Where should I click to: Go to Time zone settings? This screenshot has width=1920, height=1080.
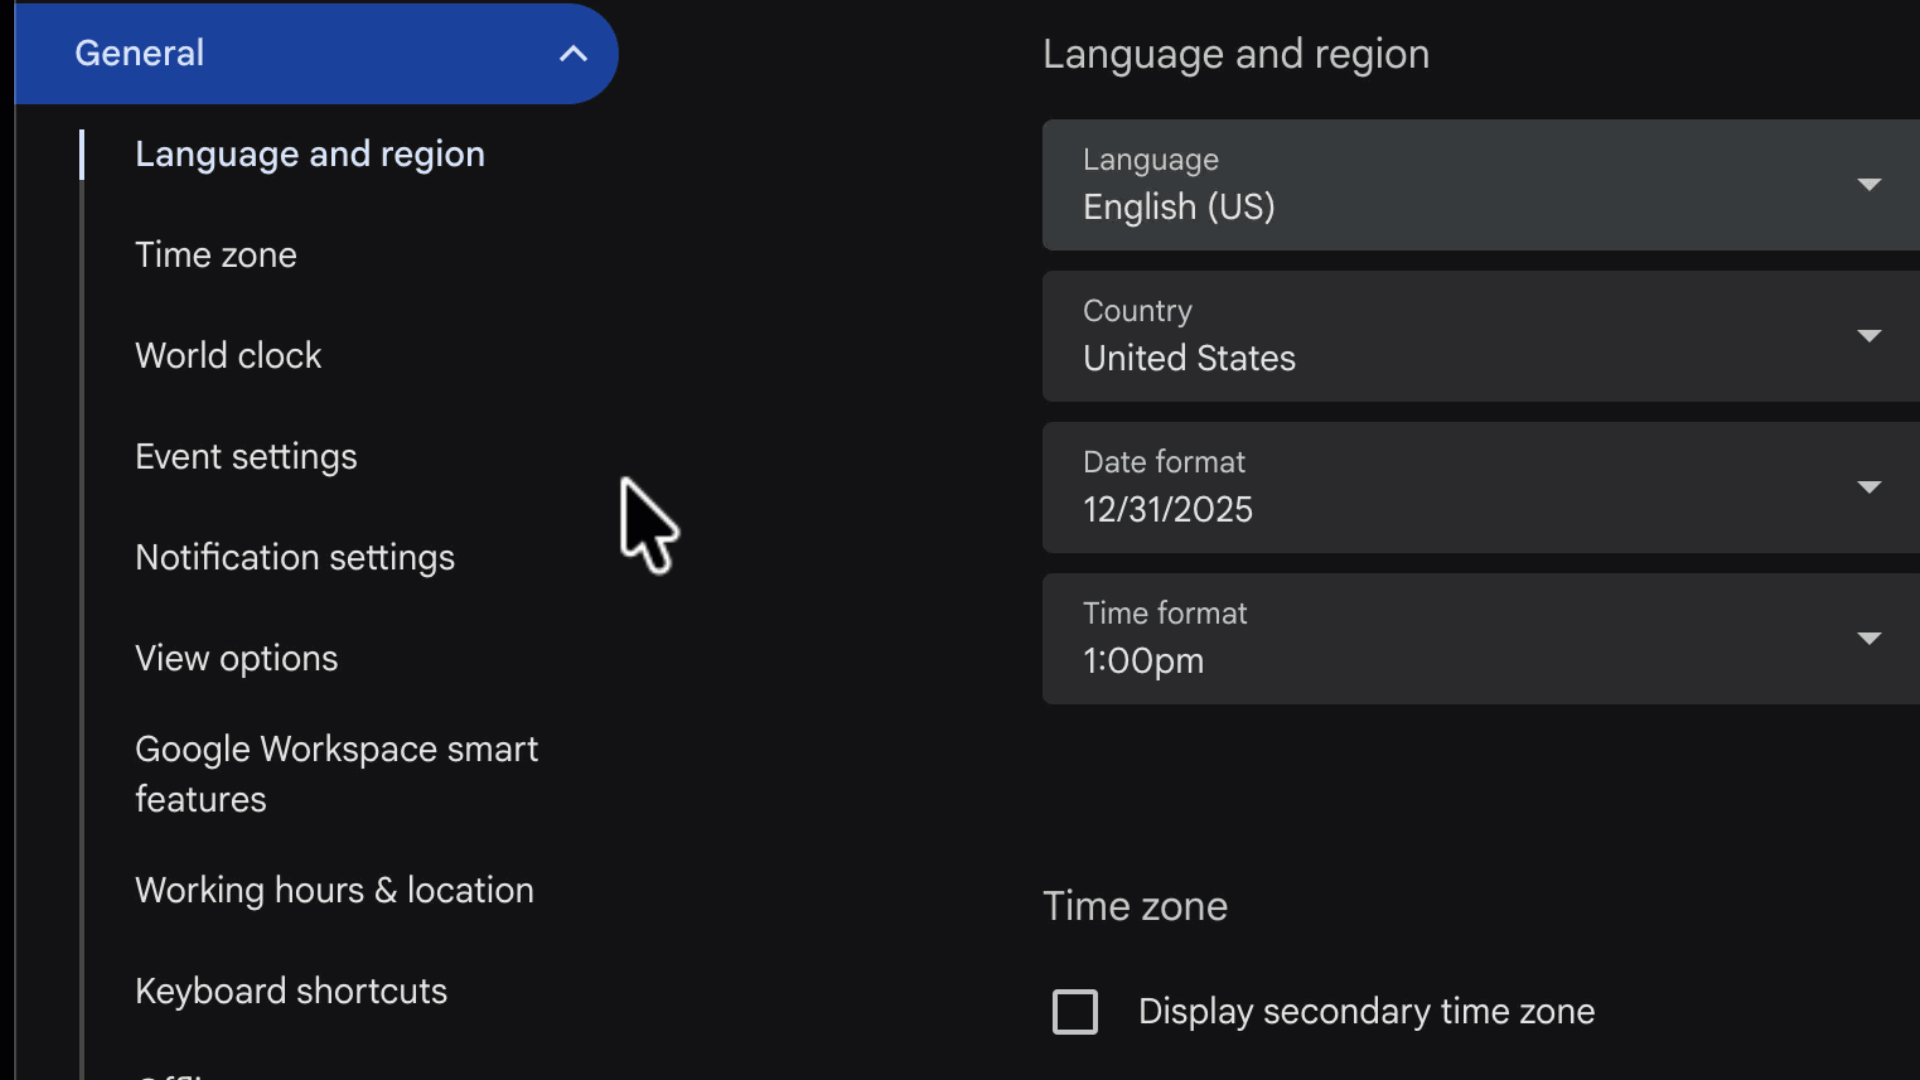click(x=216, y=255)
